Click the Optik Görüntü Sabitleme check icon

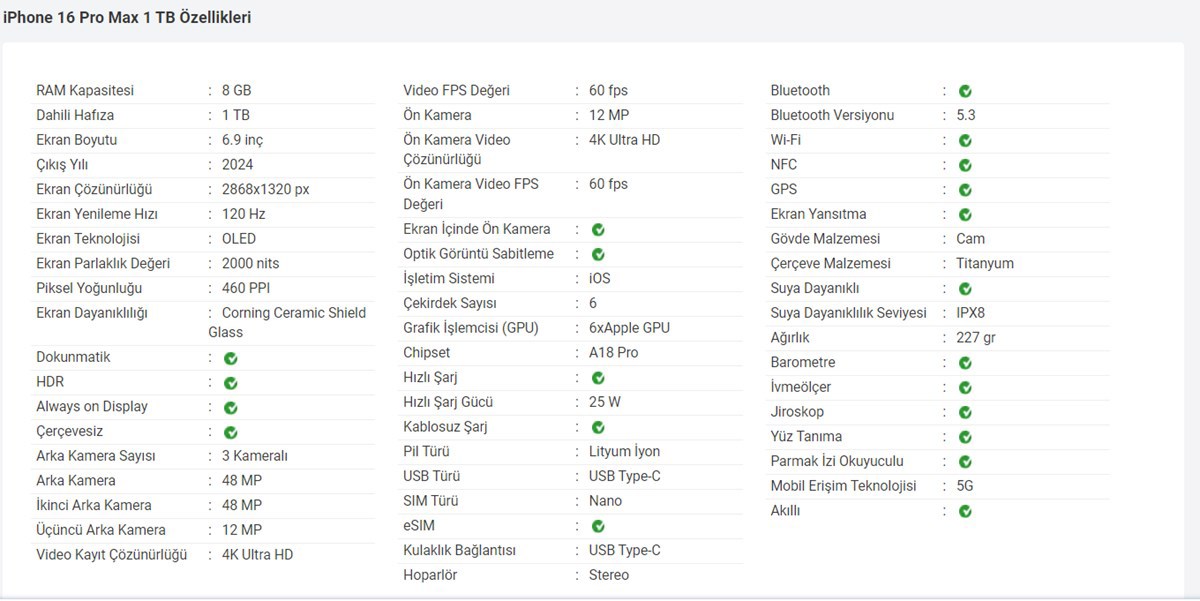(x=598, y=255)
